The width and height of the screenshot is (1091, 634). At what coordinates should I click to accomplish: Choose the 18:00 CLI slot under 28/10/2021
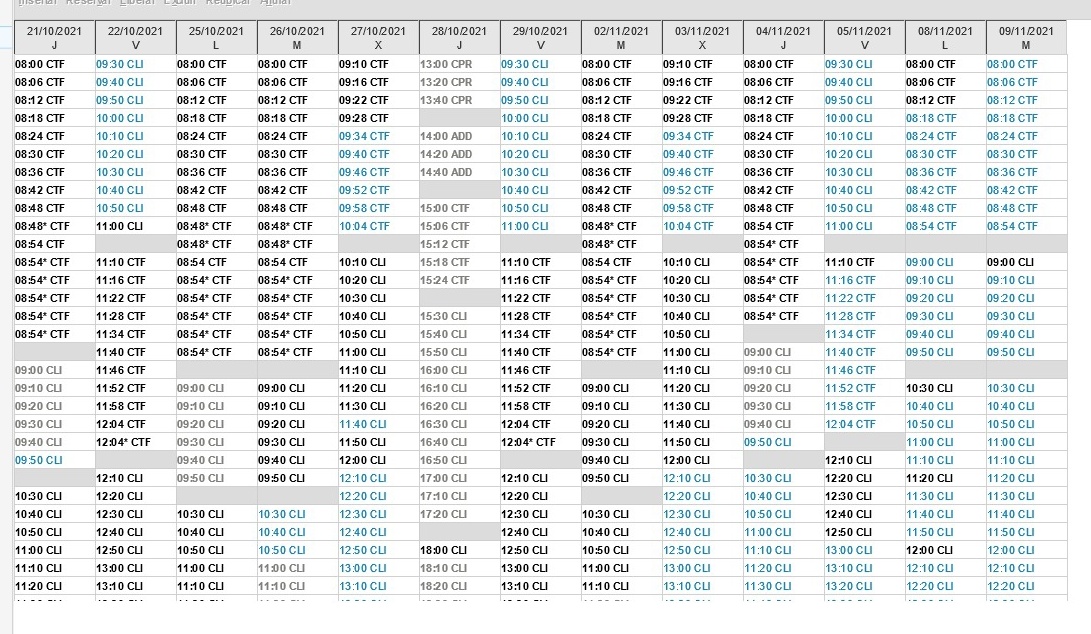pyautogui.click(x=459, y=550)
